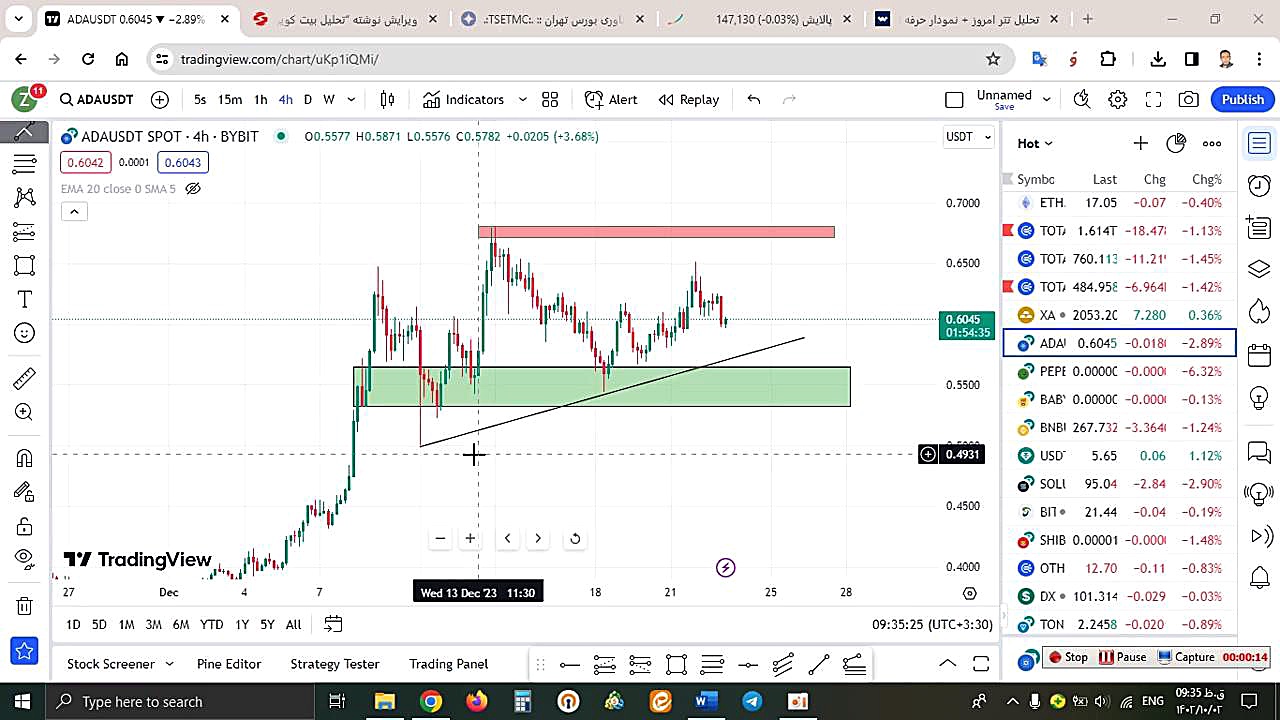Select the rectangle shapes tool
The height and width of the screenshot is (720, 1280).
(x=25, y=266)
